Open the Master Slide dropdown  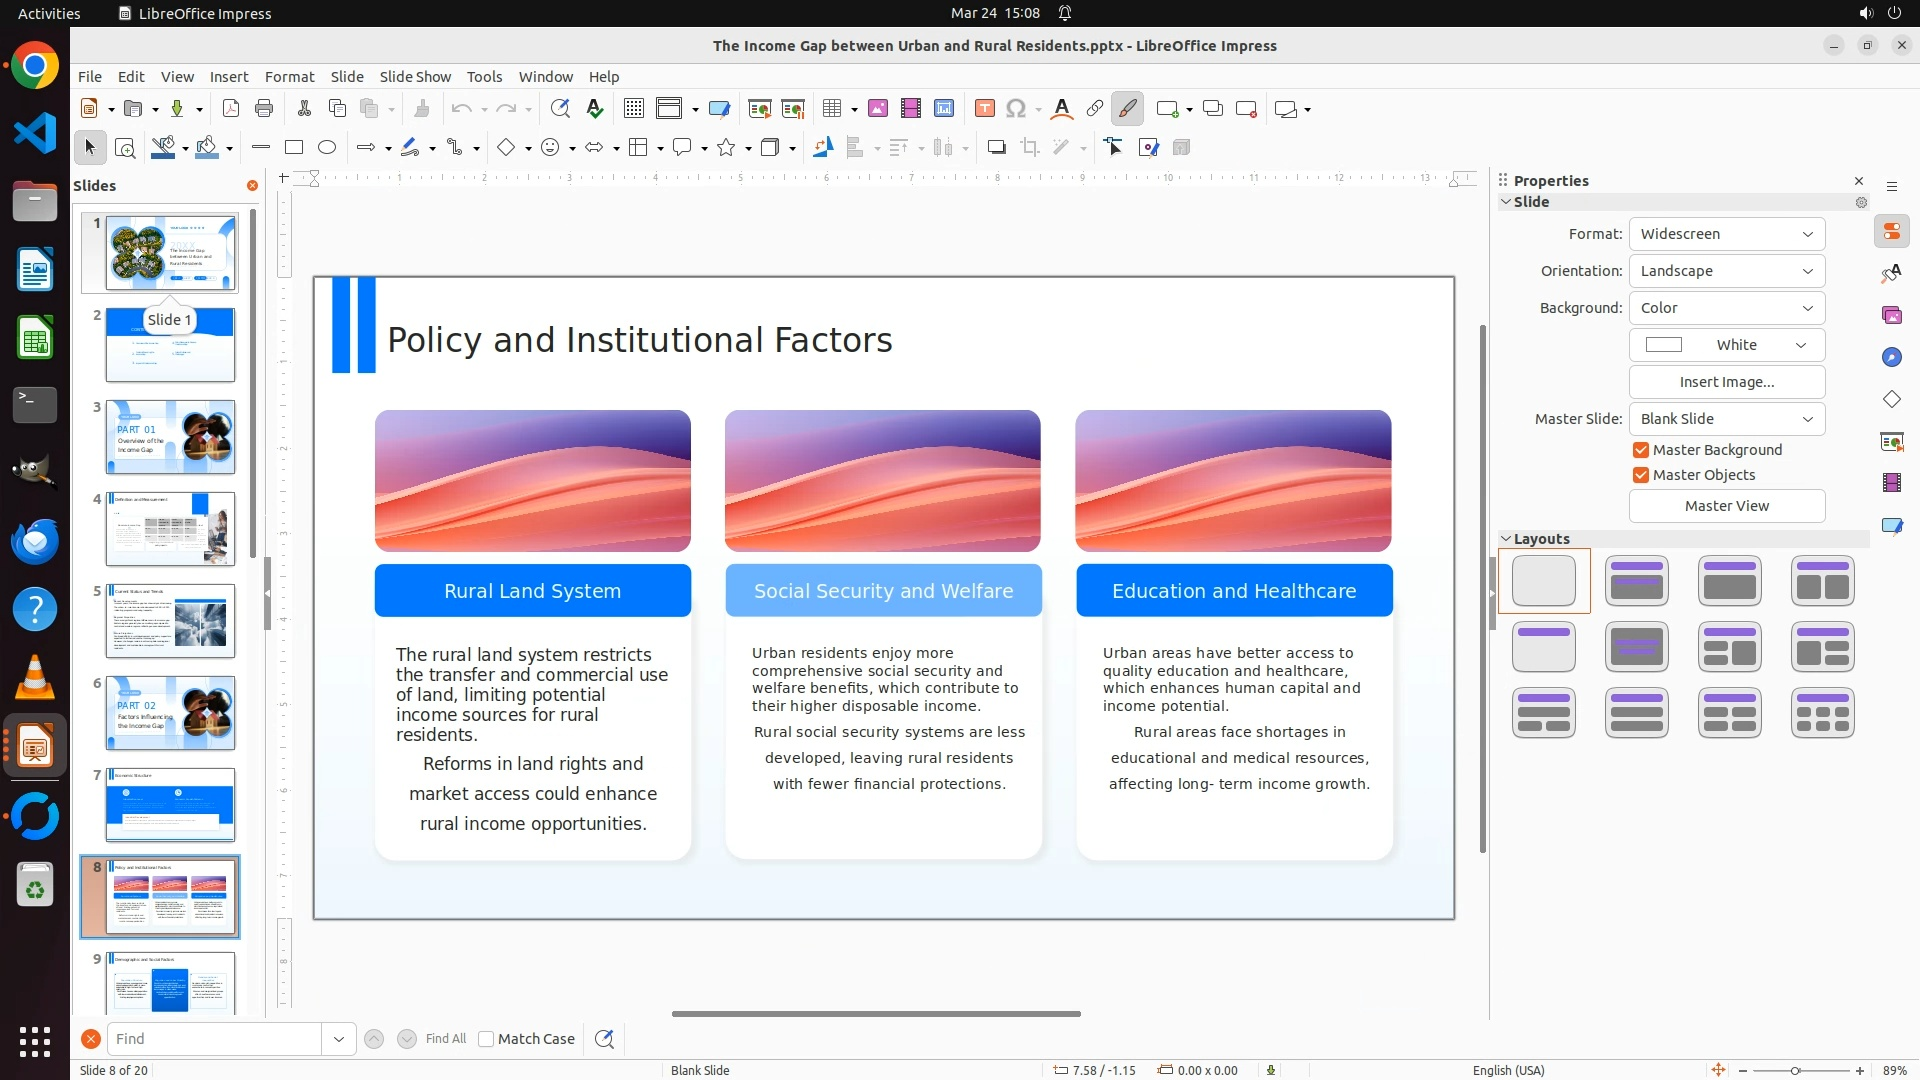(x=1726, y=419)
